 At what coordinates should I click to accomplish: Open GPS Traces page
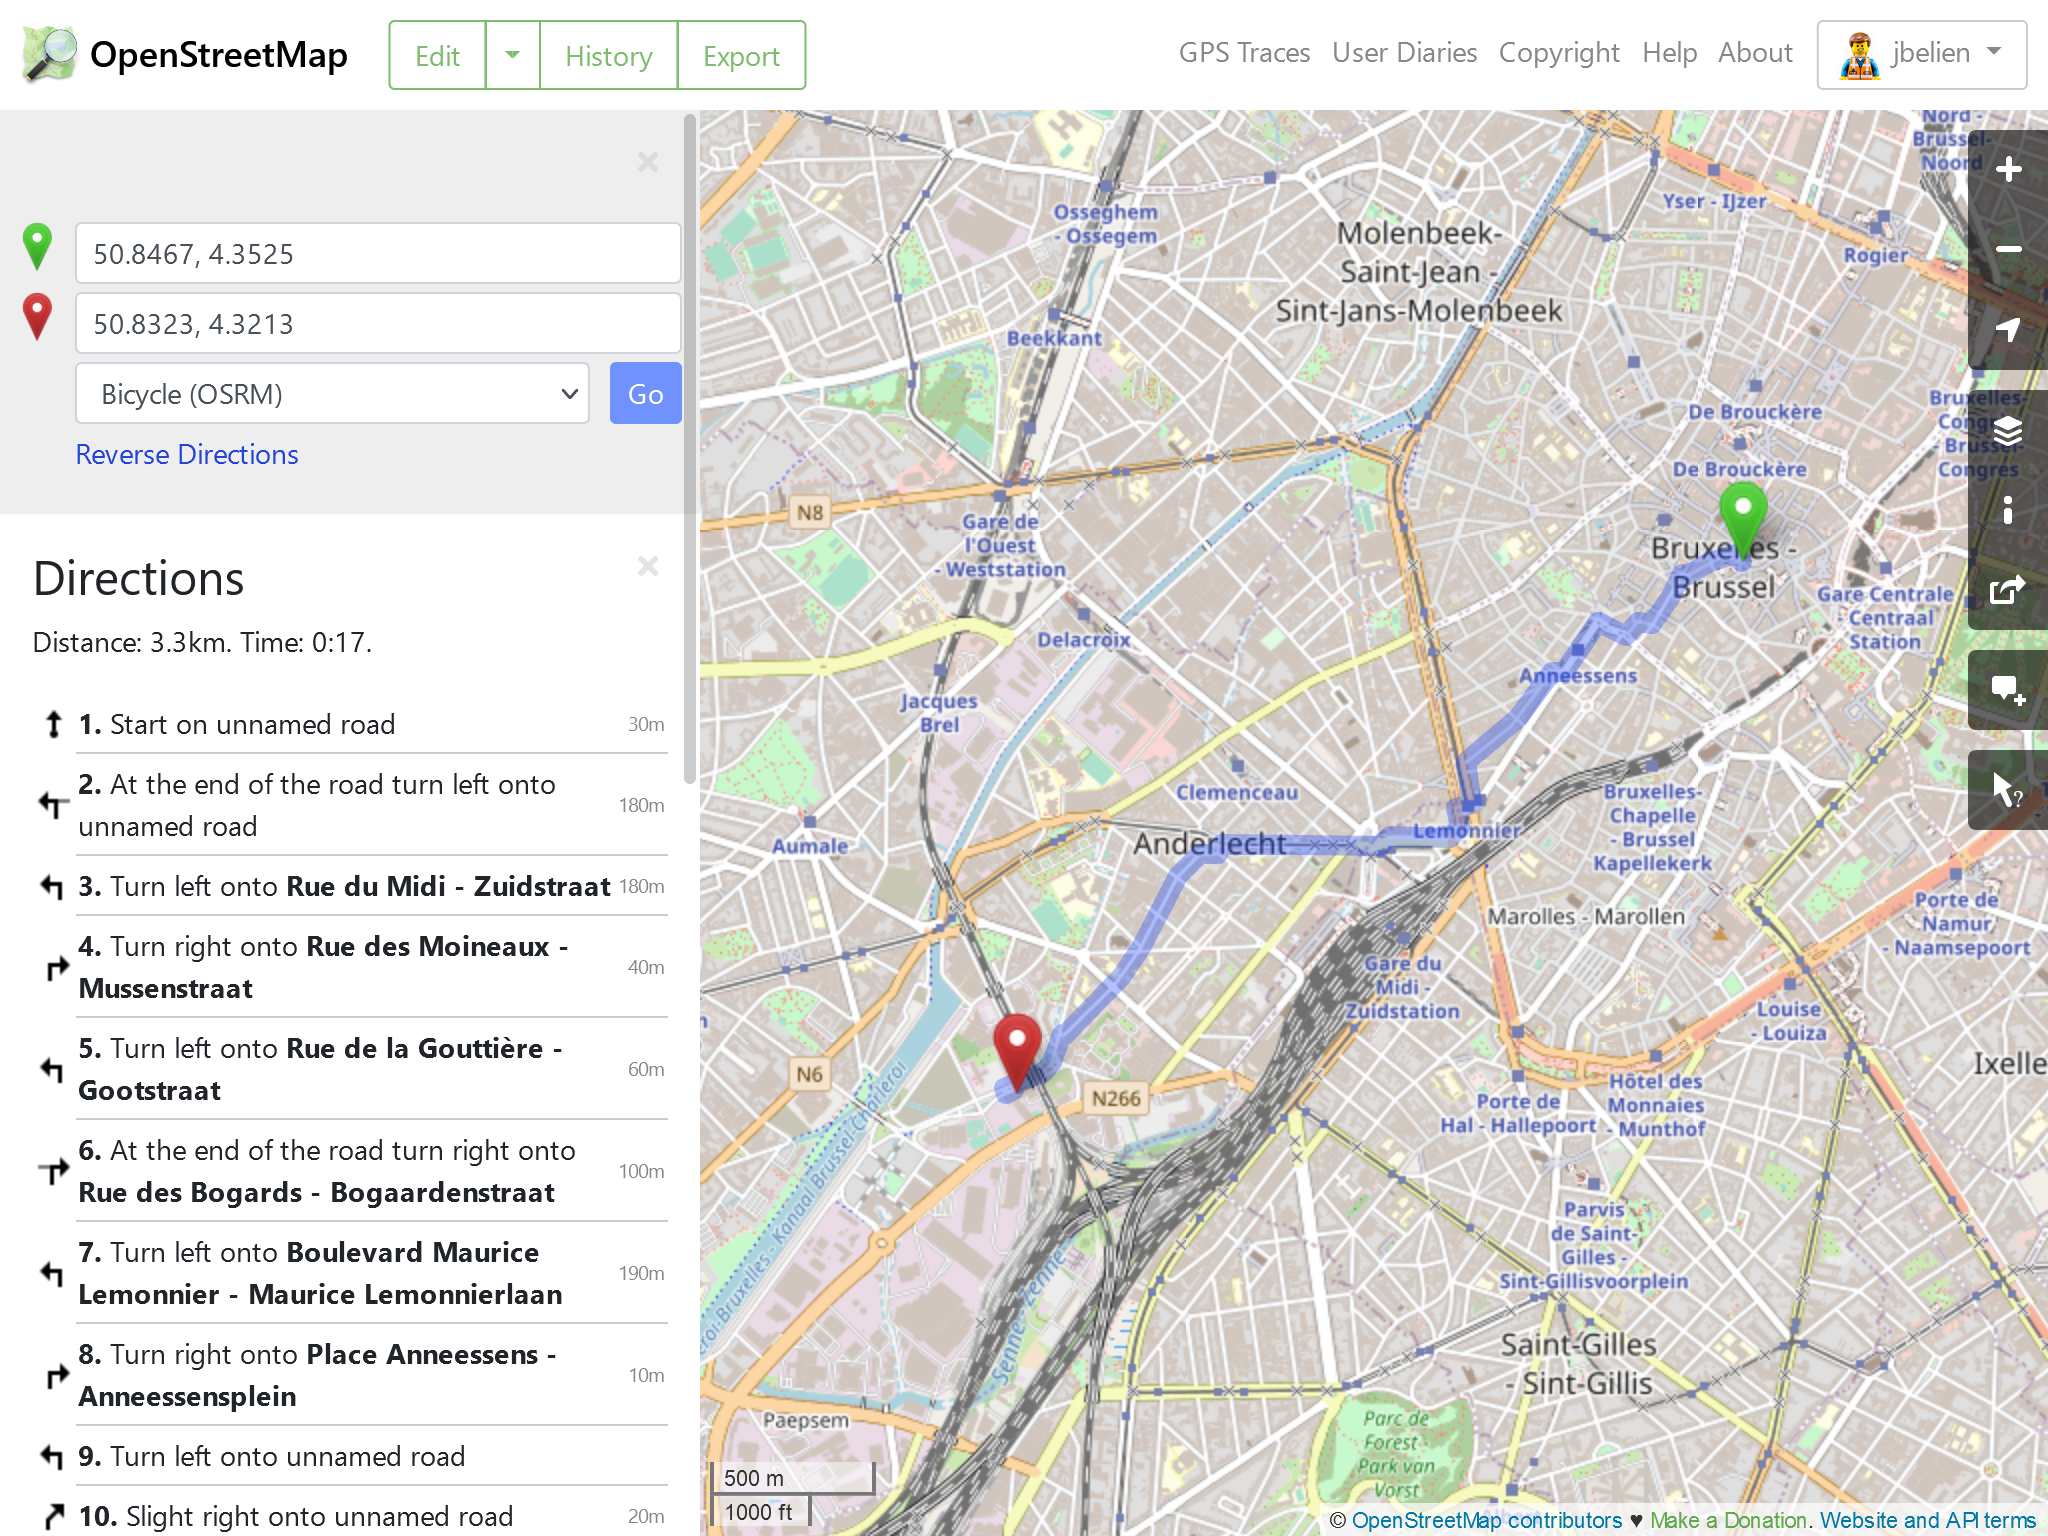pos(1244,53)
